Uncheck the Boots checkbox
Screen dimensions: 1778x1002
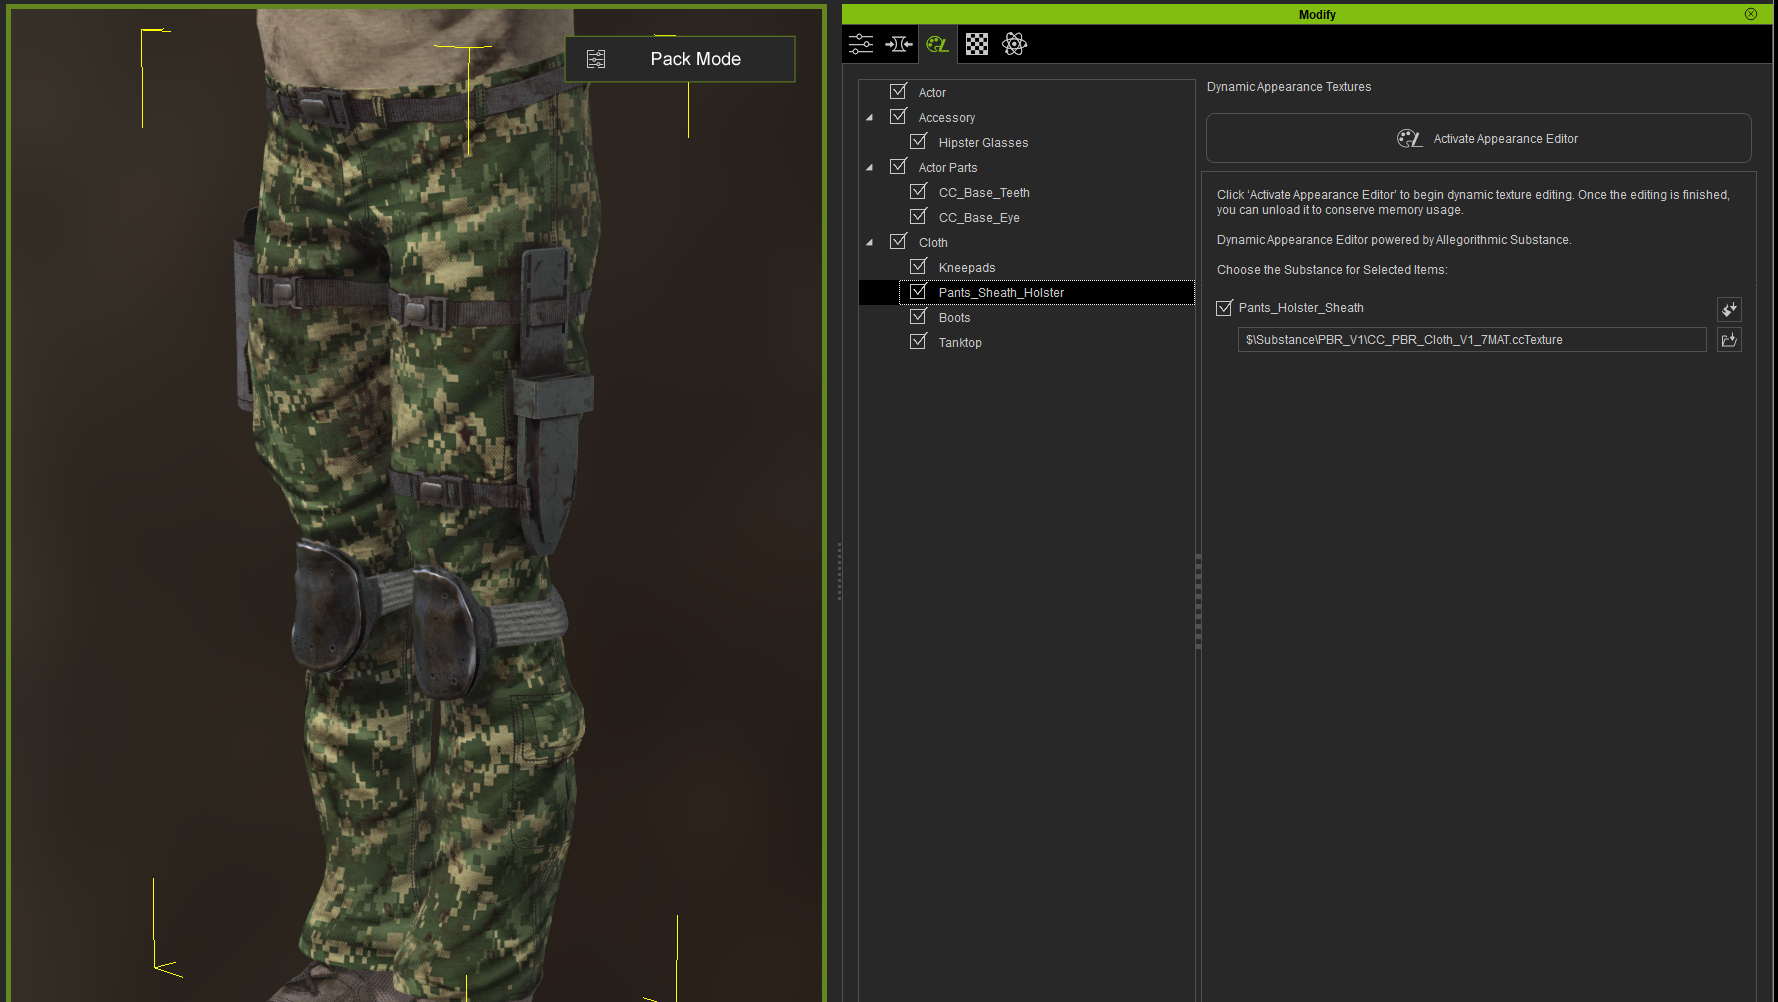[918, 316]
